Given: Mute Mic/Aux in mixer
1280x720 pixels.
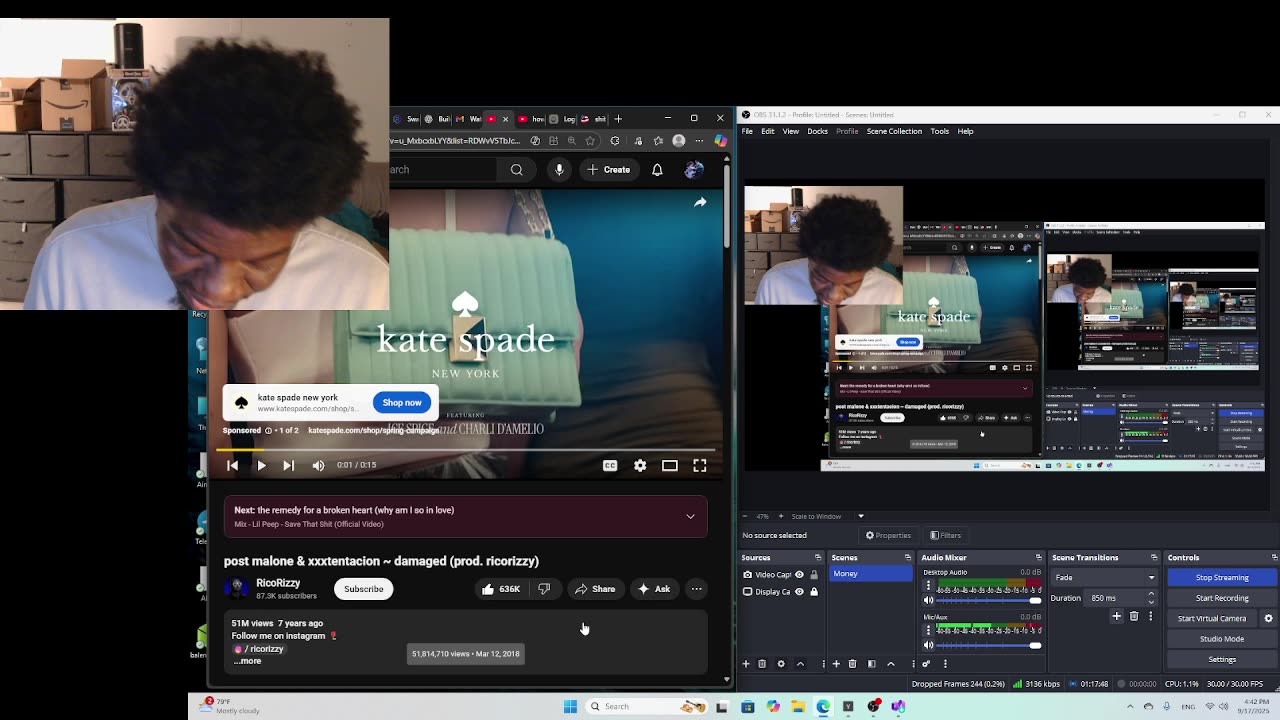Looking at the screenshot, I should click(928, 645).
